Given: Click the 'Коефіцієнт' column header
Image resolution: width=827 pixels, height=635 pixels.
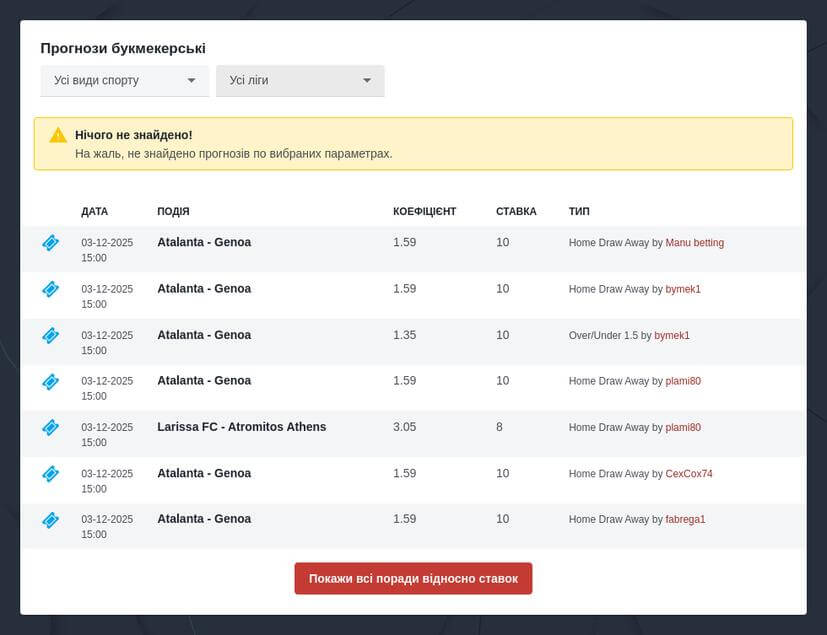Looking at the screenshot, I should [x=424, y=212].
